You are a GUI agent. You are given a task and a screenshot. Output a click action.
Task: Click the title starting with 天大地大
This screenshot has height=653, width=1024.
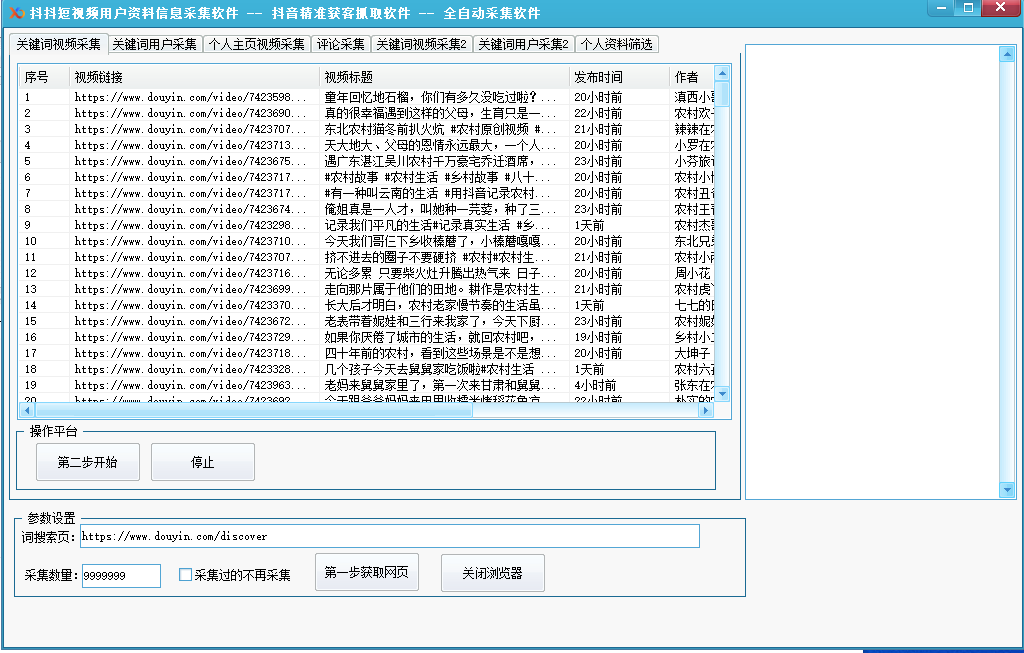[x=440, y=145]
